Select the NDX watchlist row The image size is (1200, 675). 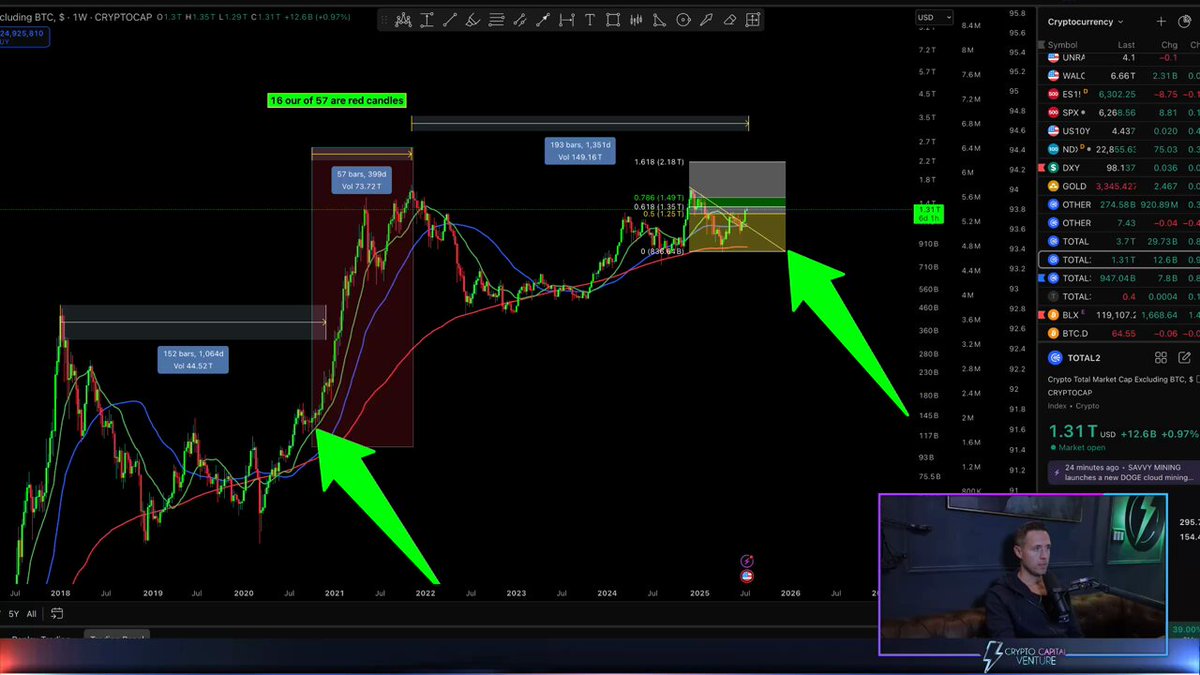click(x=1119, y=149)
